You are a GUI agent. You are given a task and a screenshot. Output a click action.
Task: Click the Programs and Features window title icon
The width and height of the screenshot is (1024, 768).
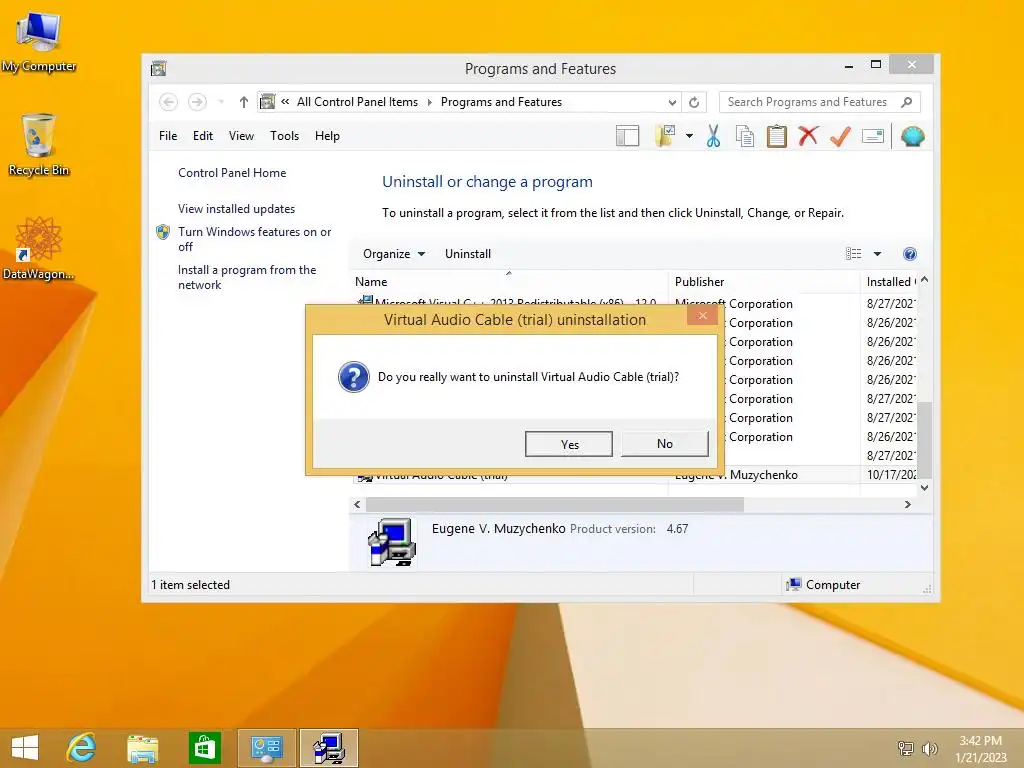(x=159, y=69)
